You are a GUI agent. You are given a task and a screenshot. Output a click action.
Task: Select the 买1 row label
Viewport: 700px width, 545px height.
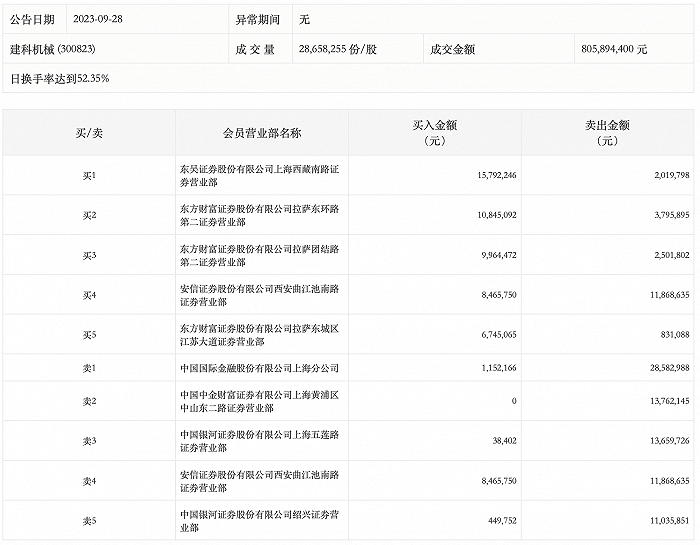89,175
